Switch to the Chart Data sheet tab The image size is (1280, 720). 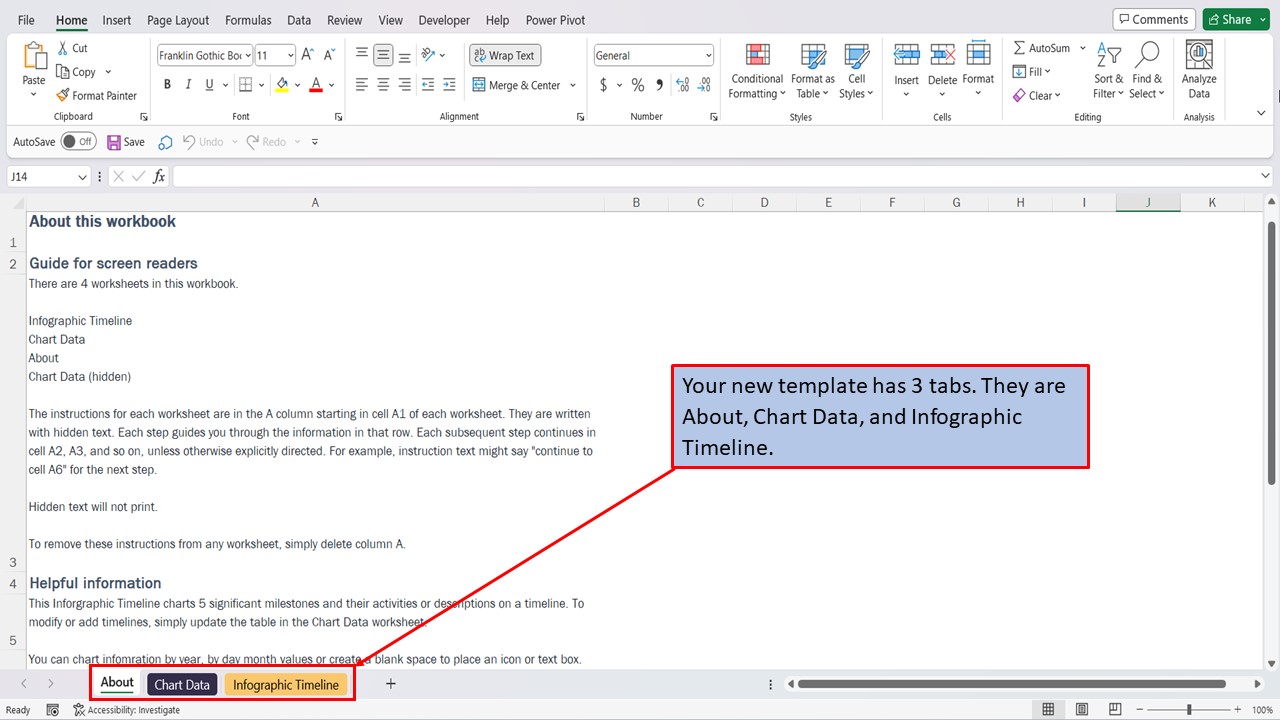(x=182, y=684)
